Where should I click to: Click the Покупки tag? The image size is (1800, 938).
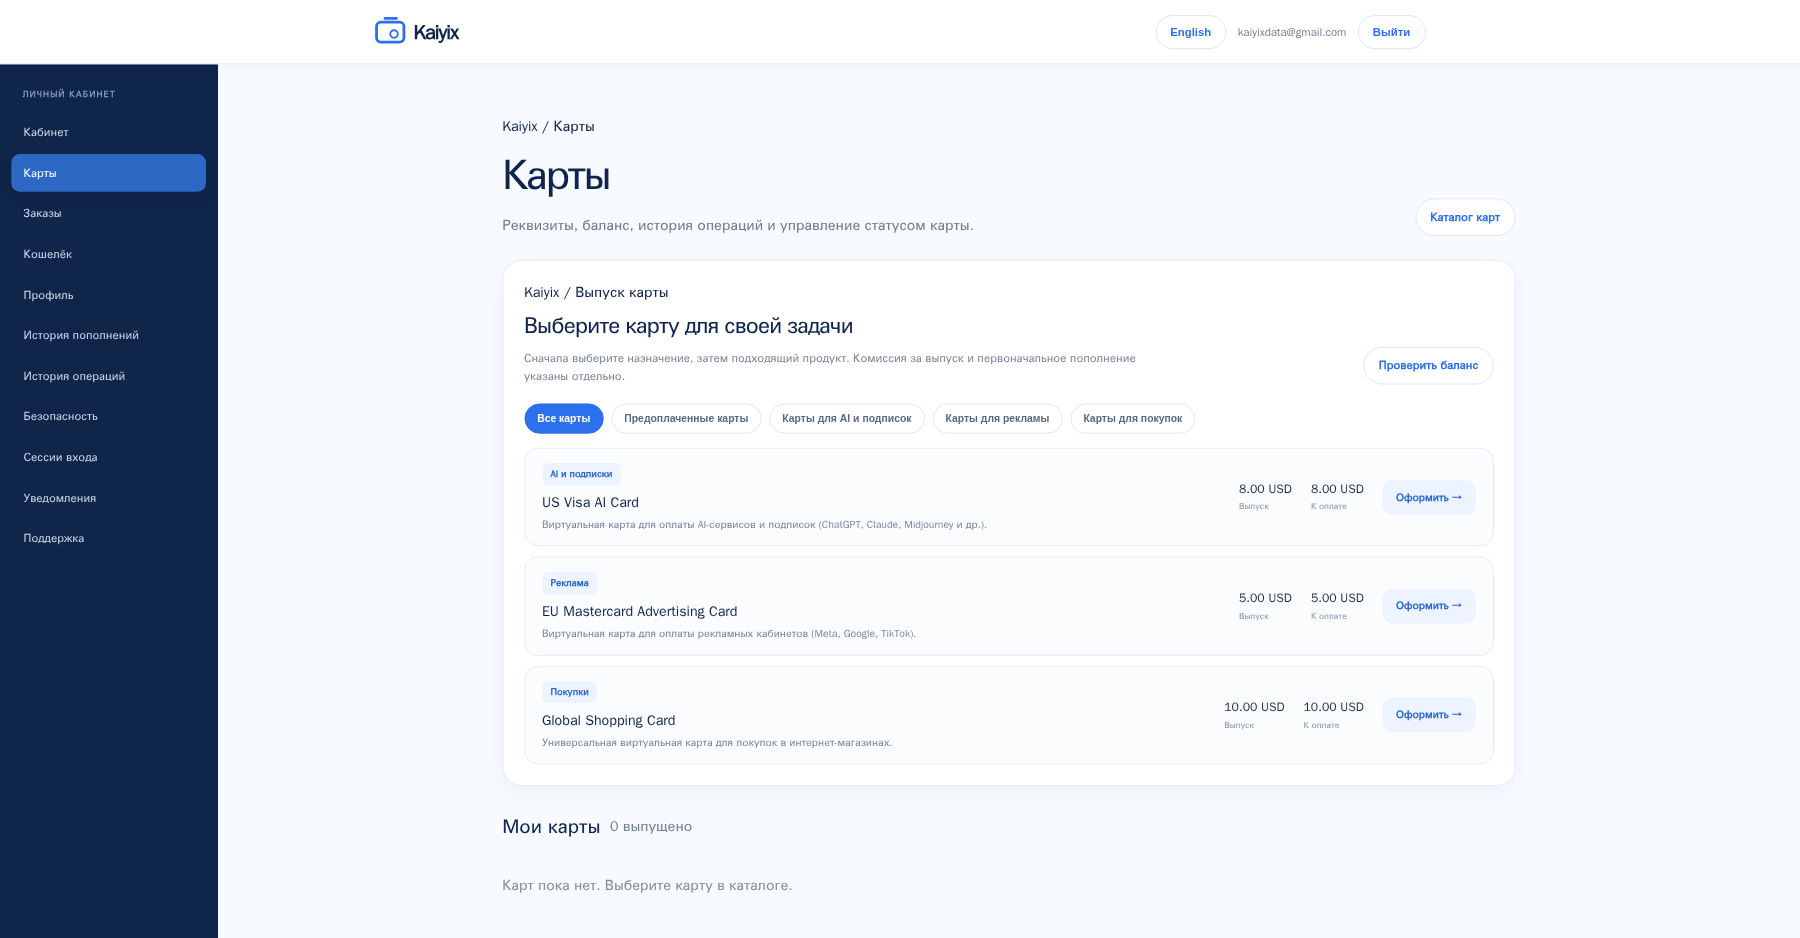coord(569,692)
